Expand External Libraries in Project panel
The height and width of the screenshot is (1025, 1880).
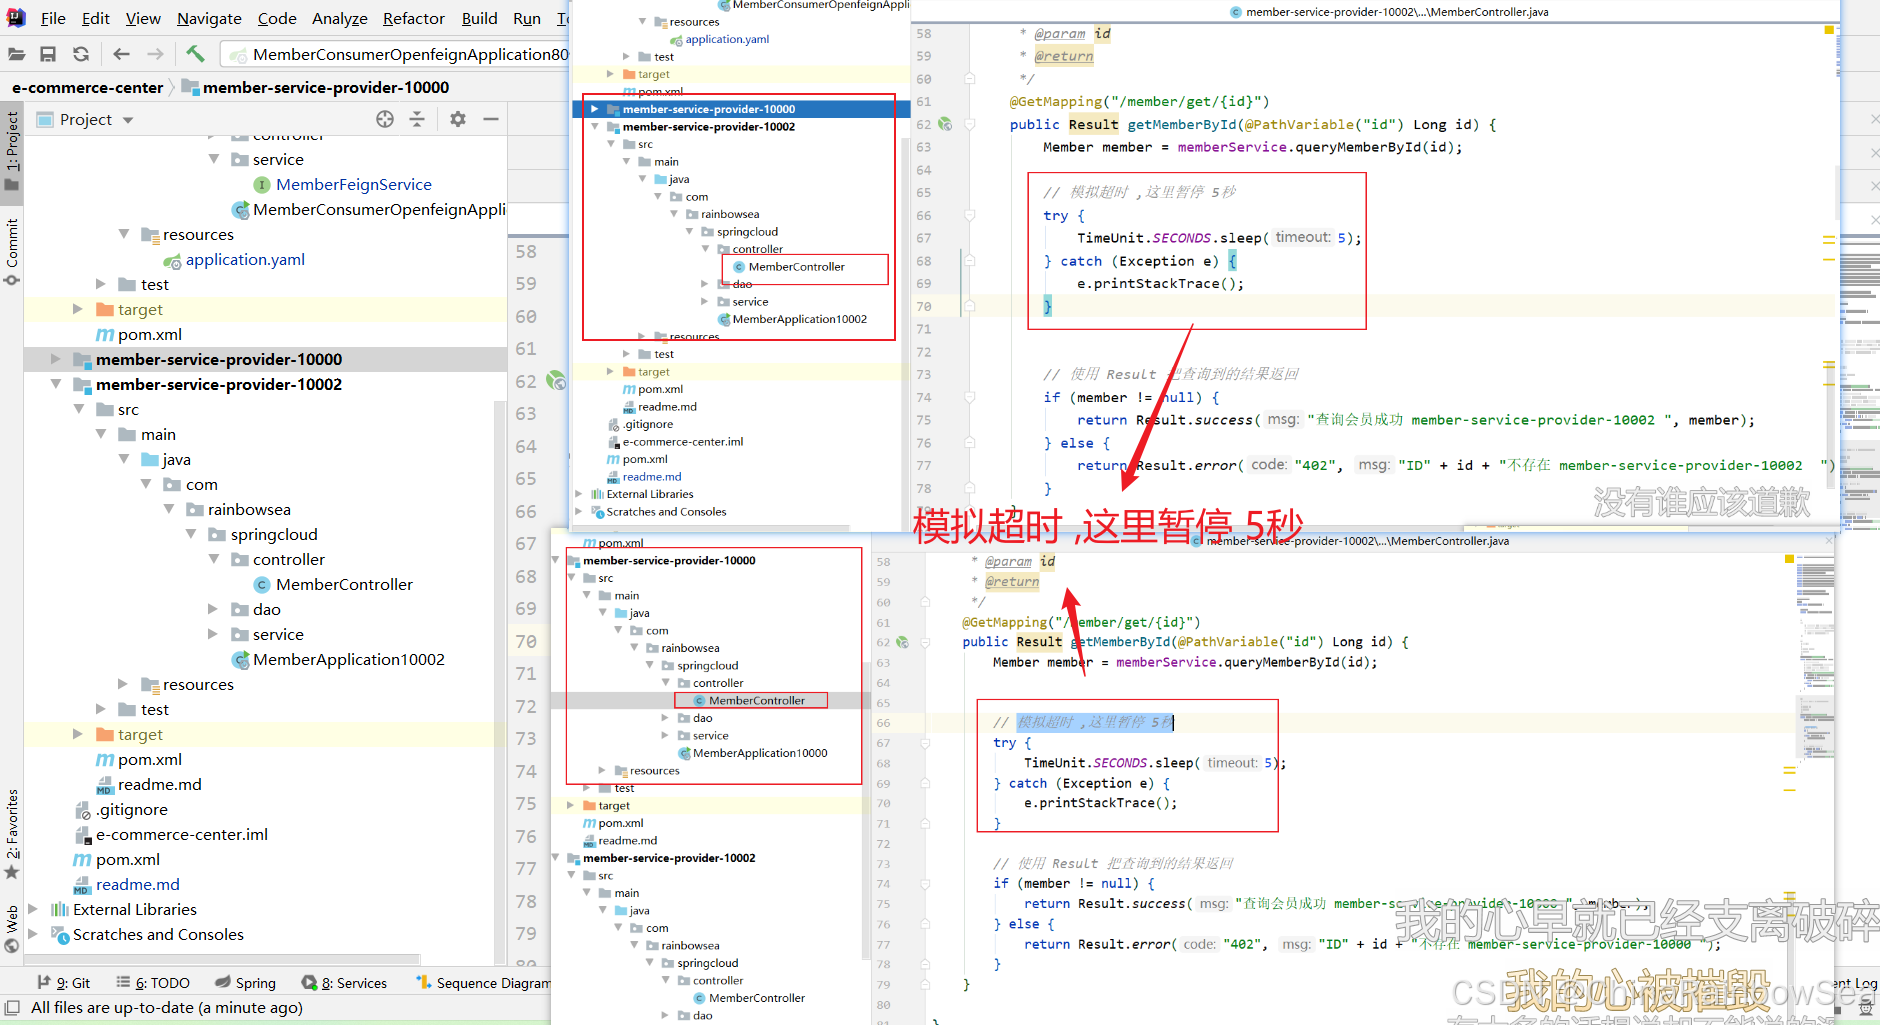[x=34, y=909]
